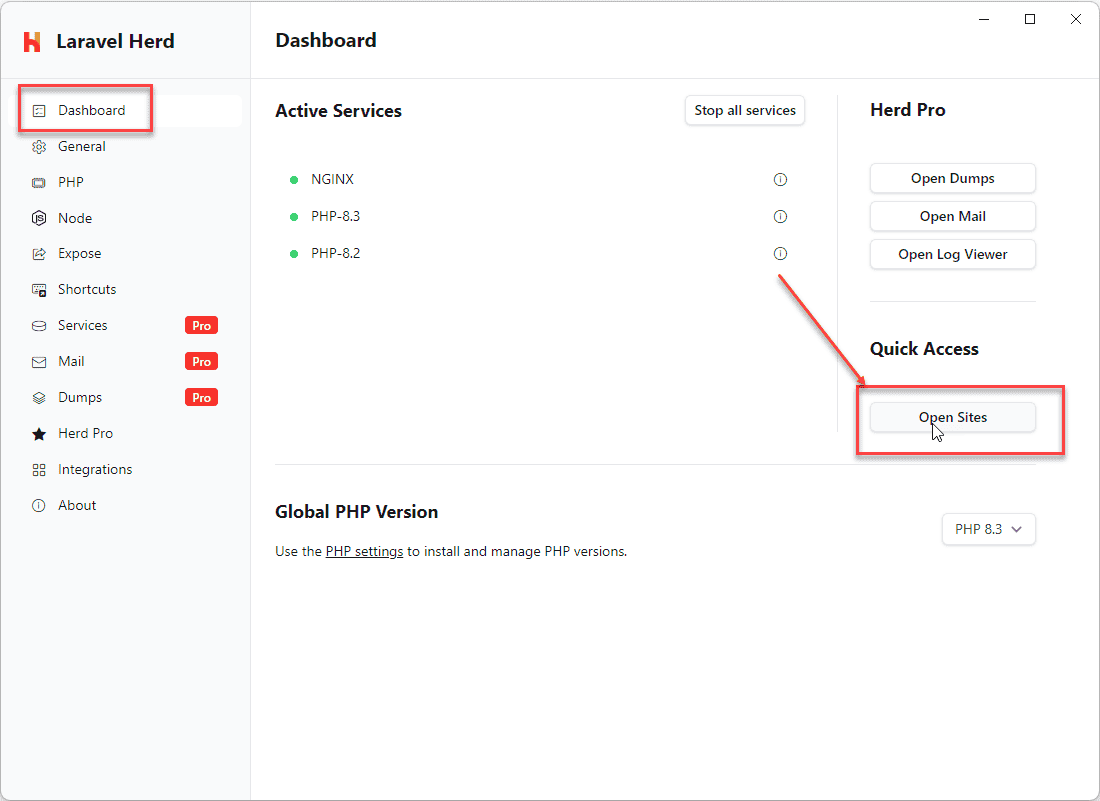Click the Pro badge beside Dumps
1100x801 pixels.
click(201, 398)
